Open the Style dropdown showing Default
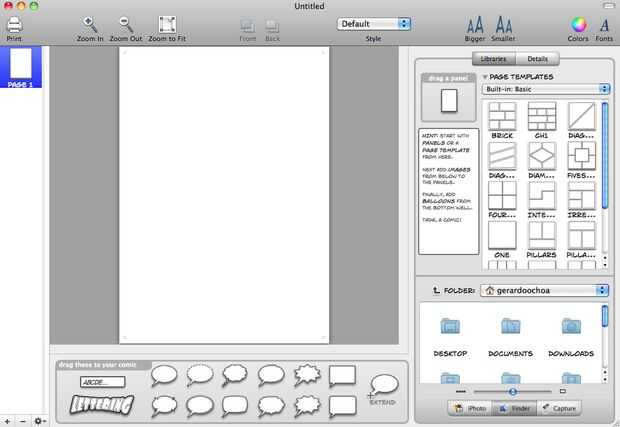 [x=374, y=24]
